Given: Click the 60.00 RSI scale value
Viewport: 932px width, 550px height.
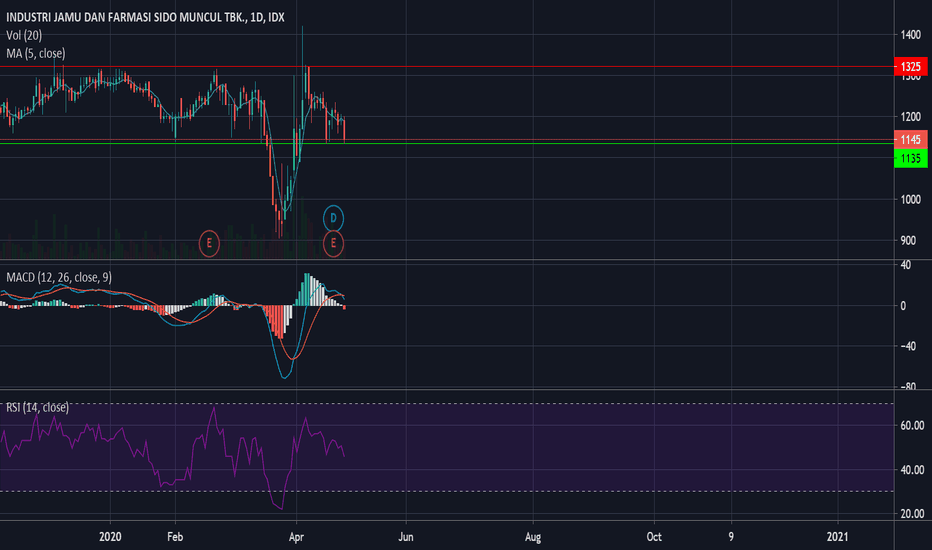Looking at the screenshot, I should (912, 426).
